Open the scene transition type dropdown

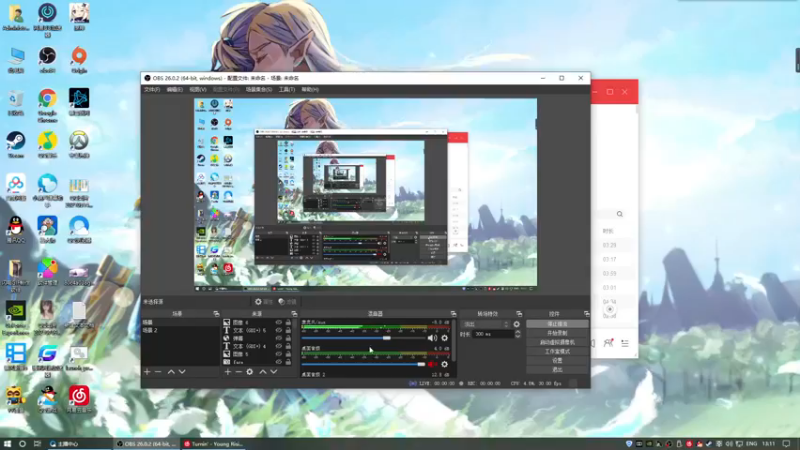click(x=485, y=324)
